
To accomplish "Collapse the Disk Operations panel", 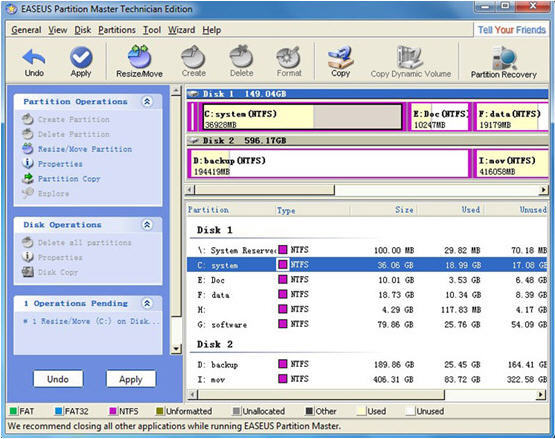I will tap(147, 225).
